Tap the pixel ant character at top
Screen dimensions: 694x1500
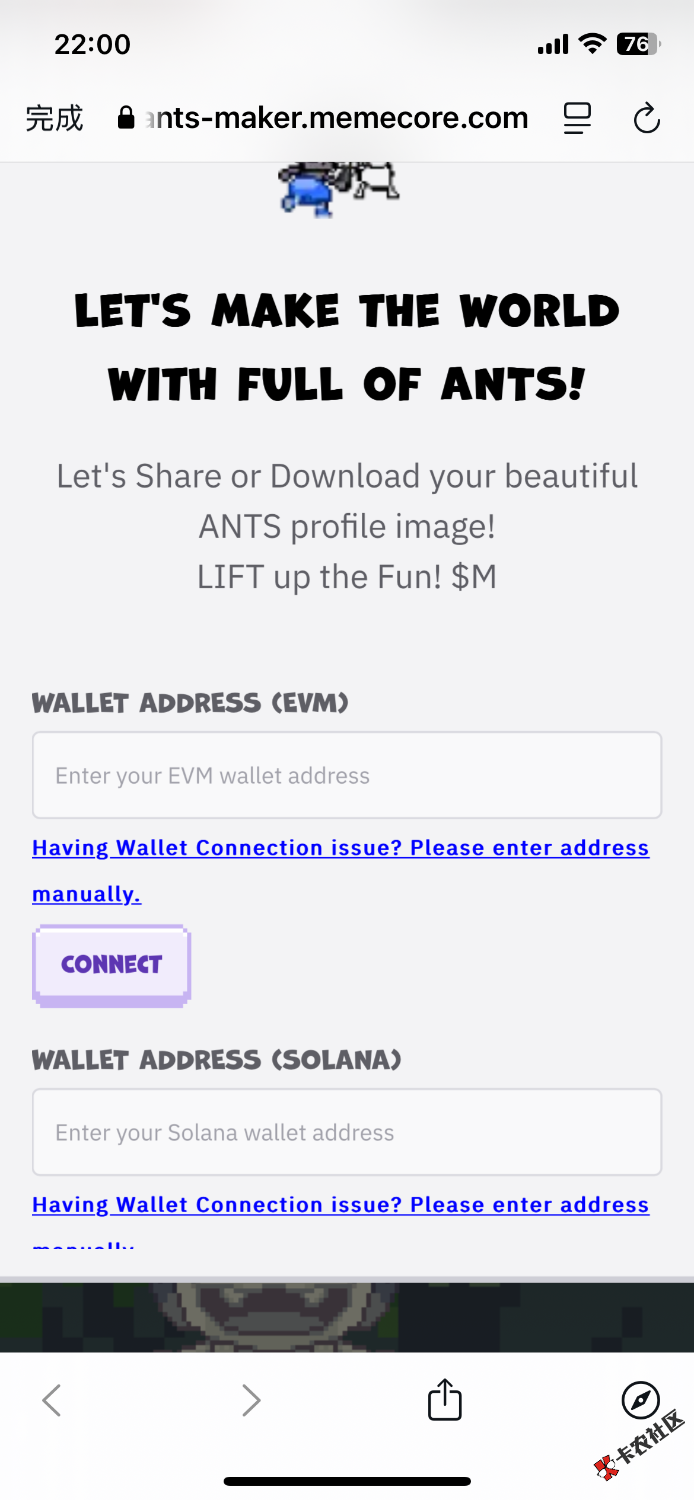point(338,187)
